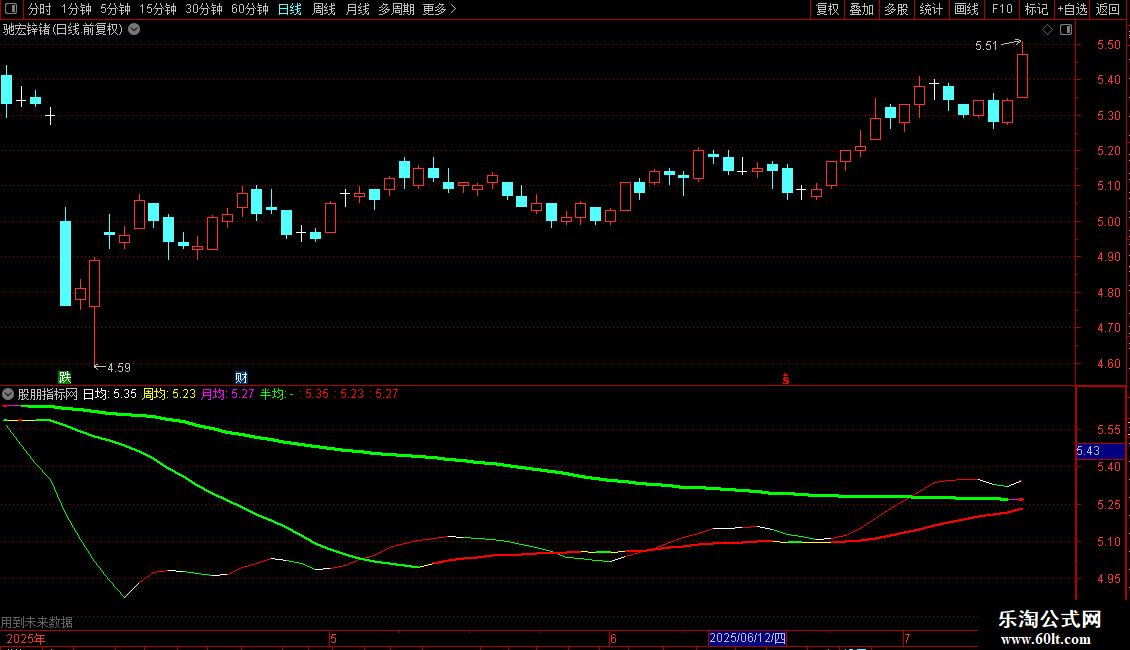The image size is (1130, 650).
Task: Click the 4.60 price axis label
Action: pyautogui.click(x=1108, y=364)
